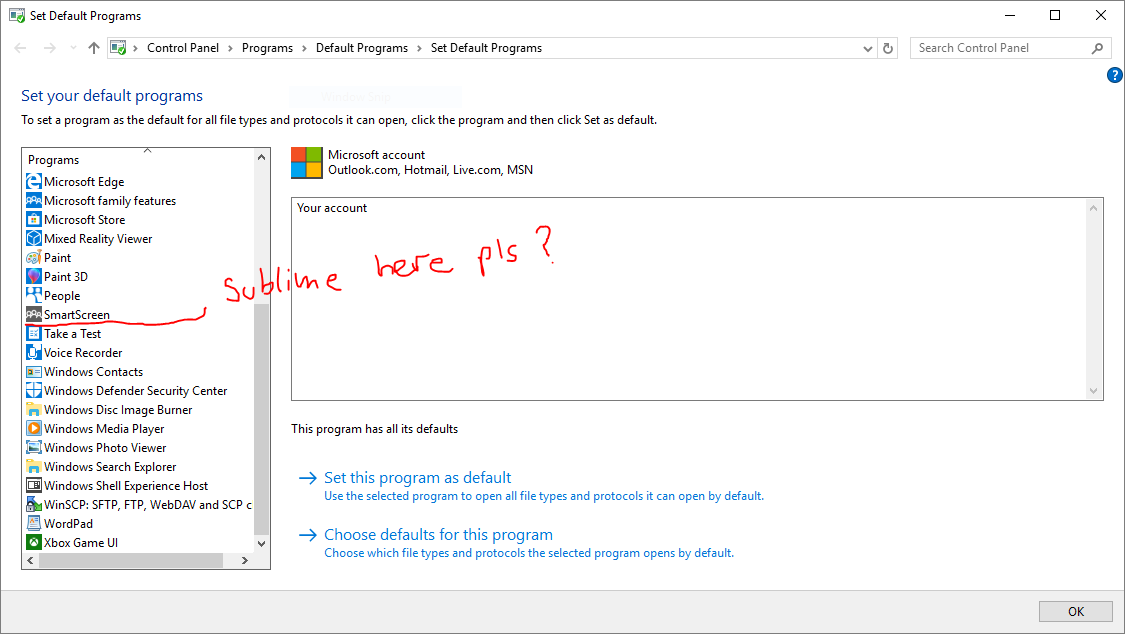This screenshot has width=1125, height=634.
Task: Select 'SmartScreen' in the programs list
Action: click(77, 315)
